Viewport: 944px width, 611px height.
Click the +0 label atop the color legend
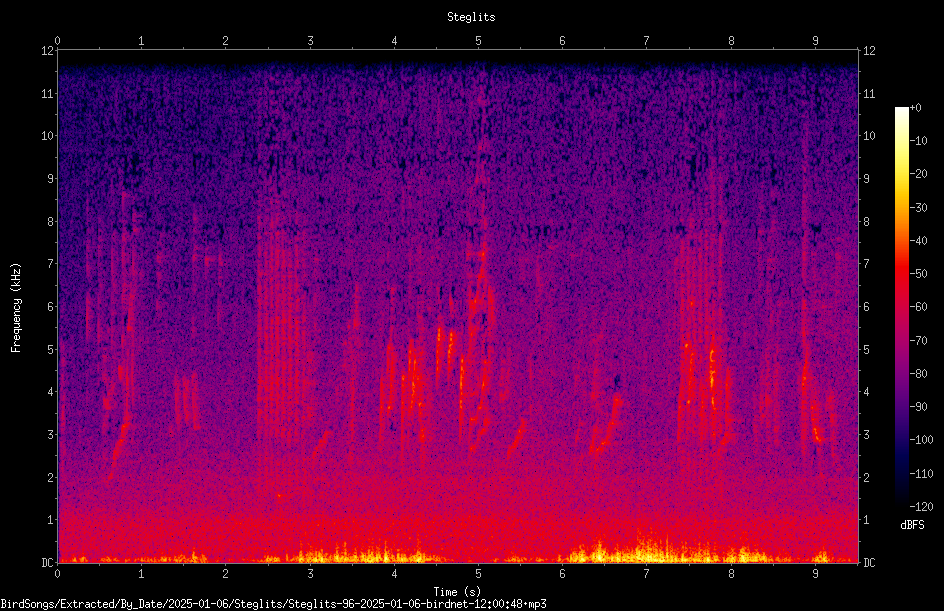click(x=916, y=108)
